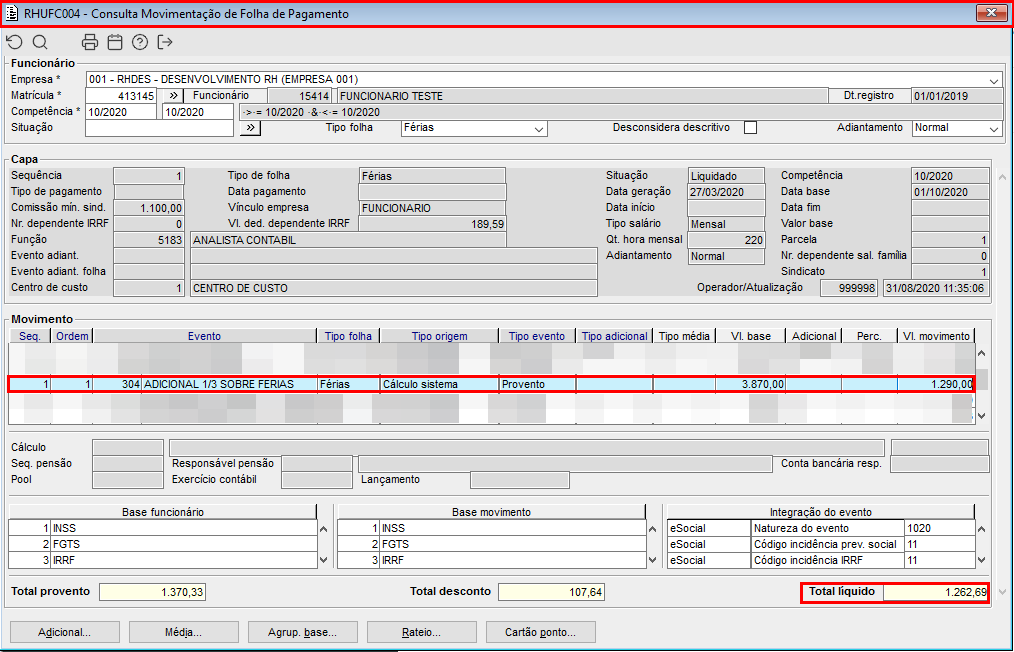This screenshot has width=1014, height=652.
Task: Click the exit arrow toolbar icon
Action: (x=165, y=42)
